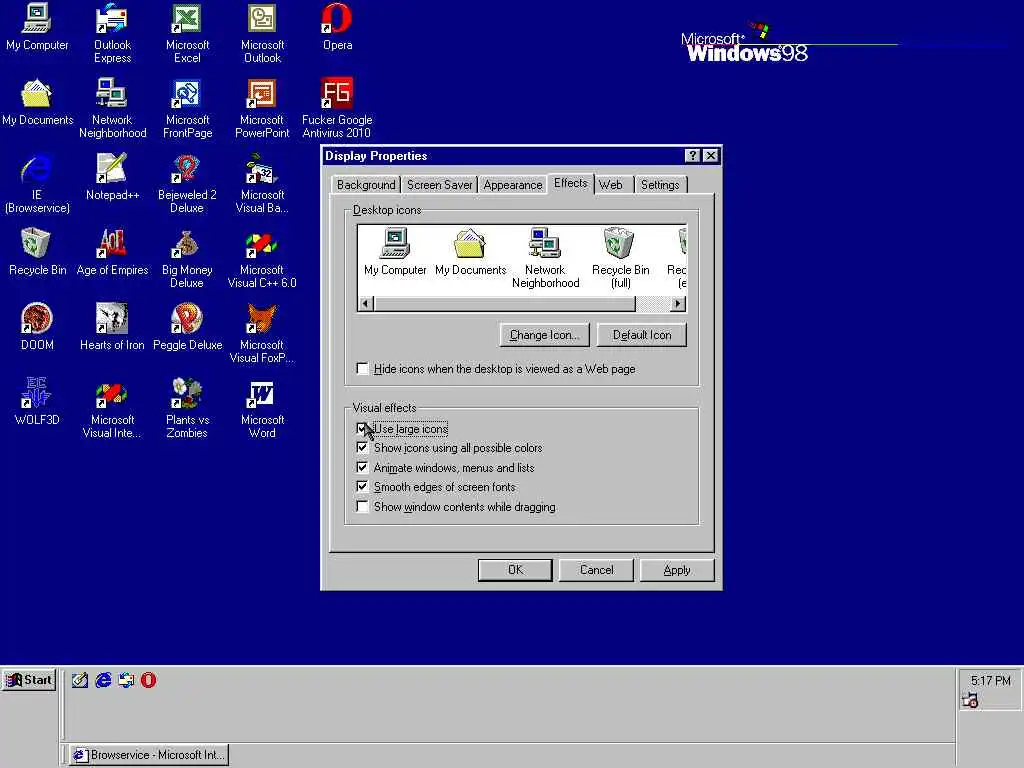The height and width of the screenshot is (768, 1024).
Task: Enable Show window contents while dragging
Action: (362, 506)
